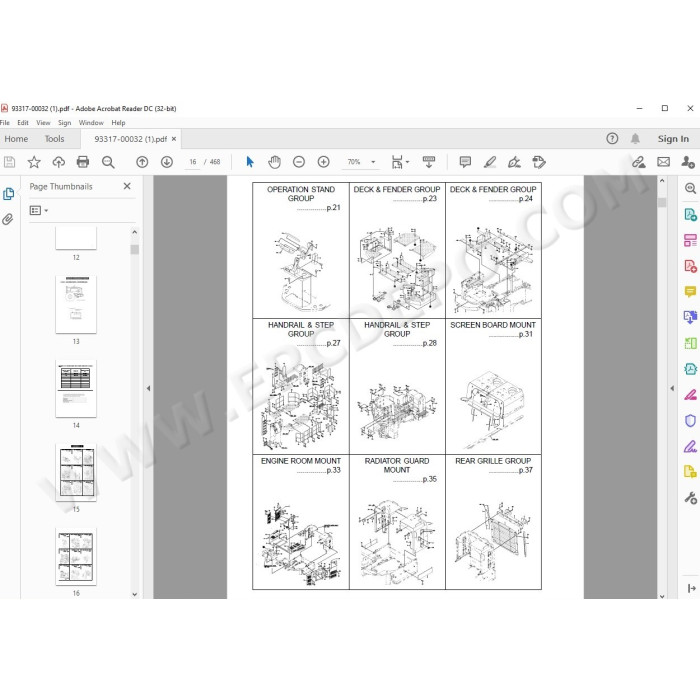Open the View menu
Image resolution: width=700 pixels, height=700 pixels.
tap(43, 123)
